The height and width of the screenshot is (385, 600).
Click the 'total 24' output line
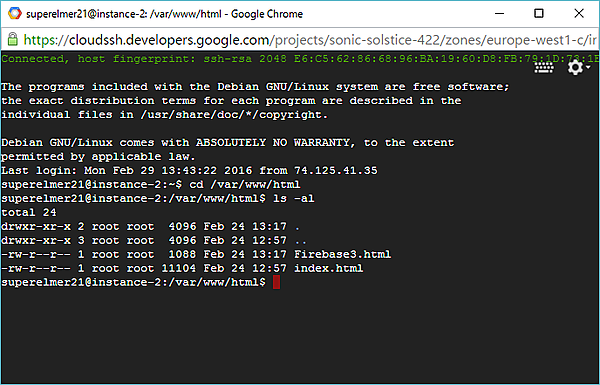pos(29,212)
